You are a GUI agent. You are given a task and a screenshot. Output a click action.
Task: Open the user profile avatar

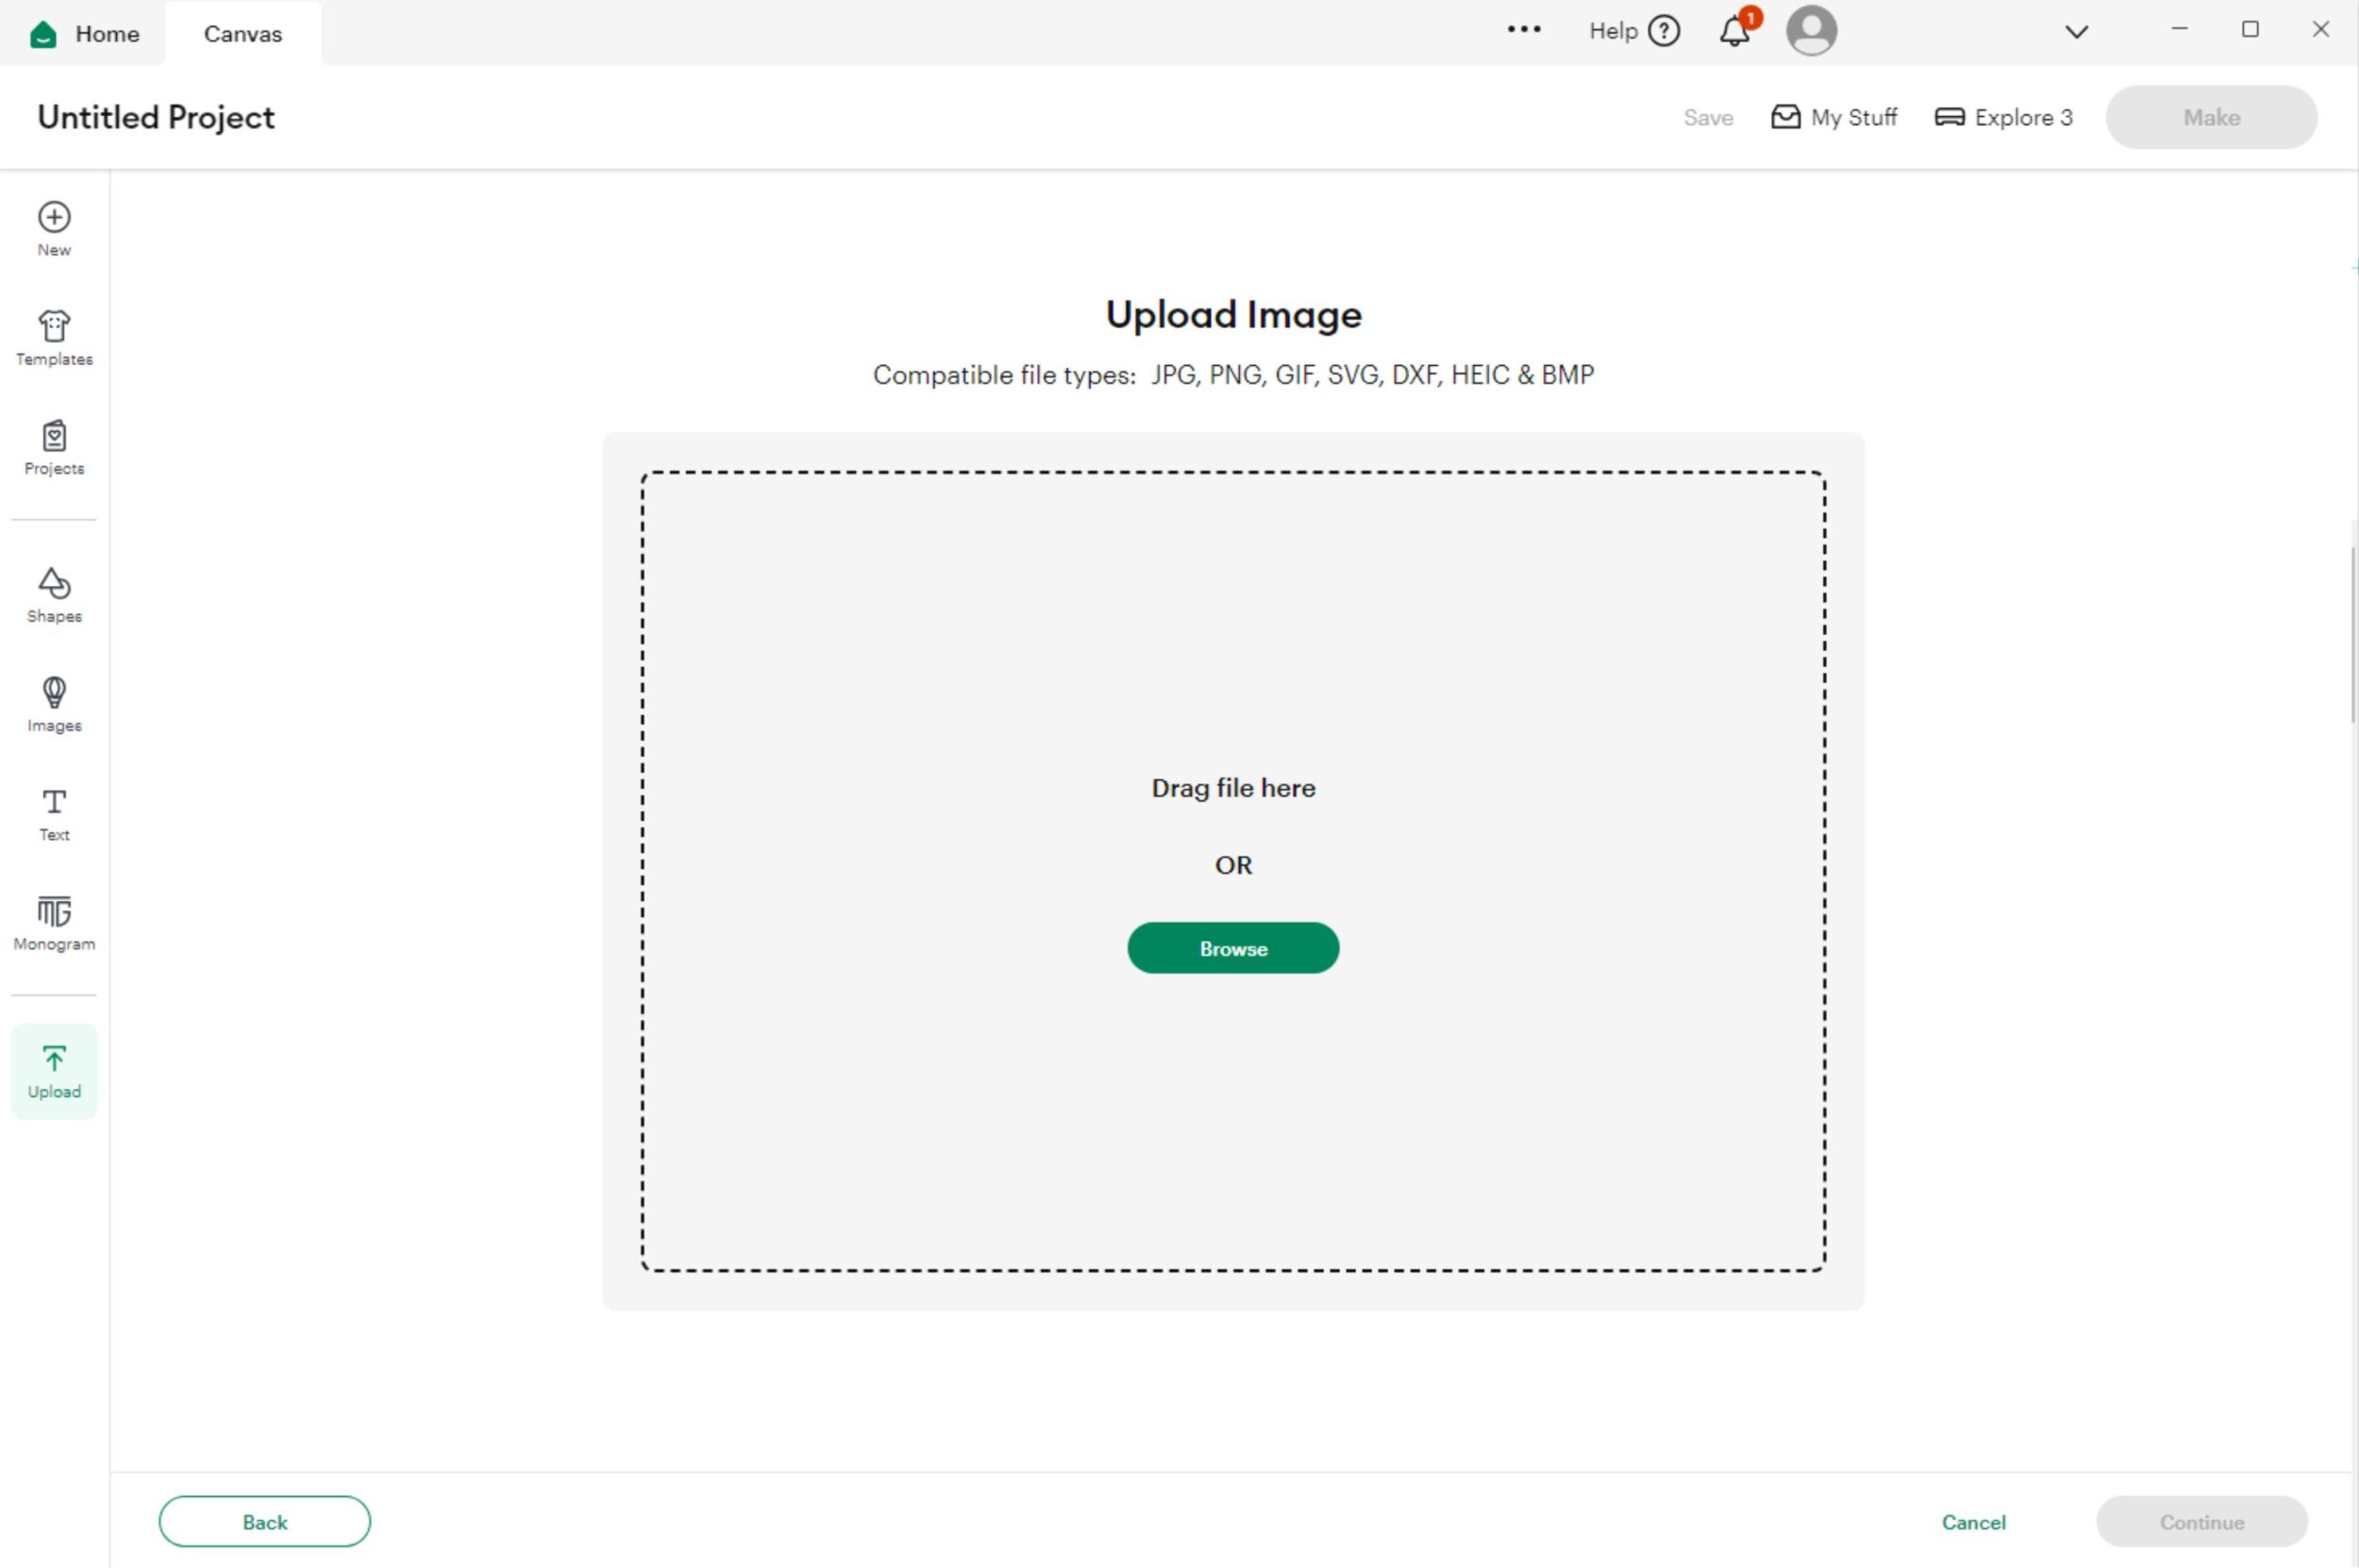(x=1811, y=31)
